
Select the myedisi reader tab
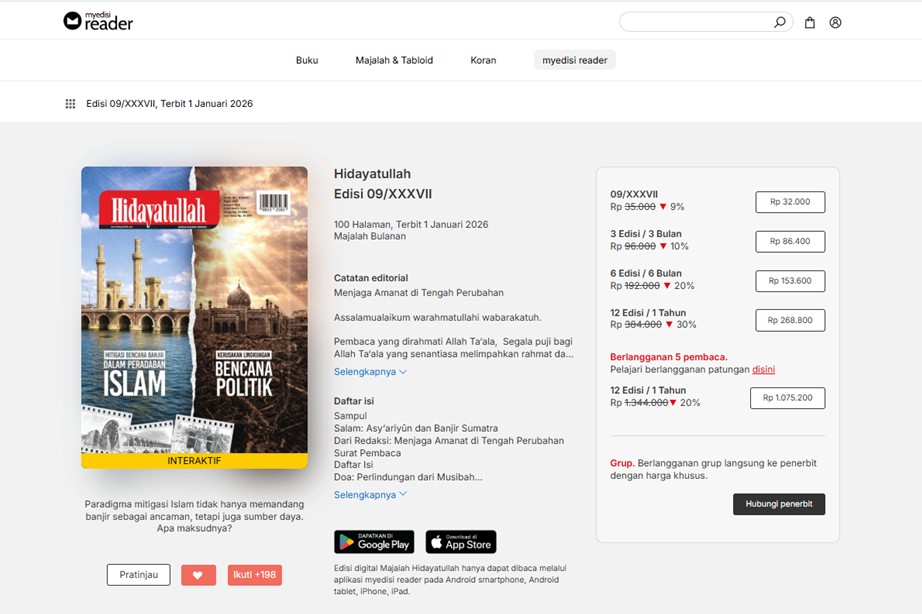(x=574, y=60)
